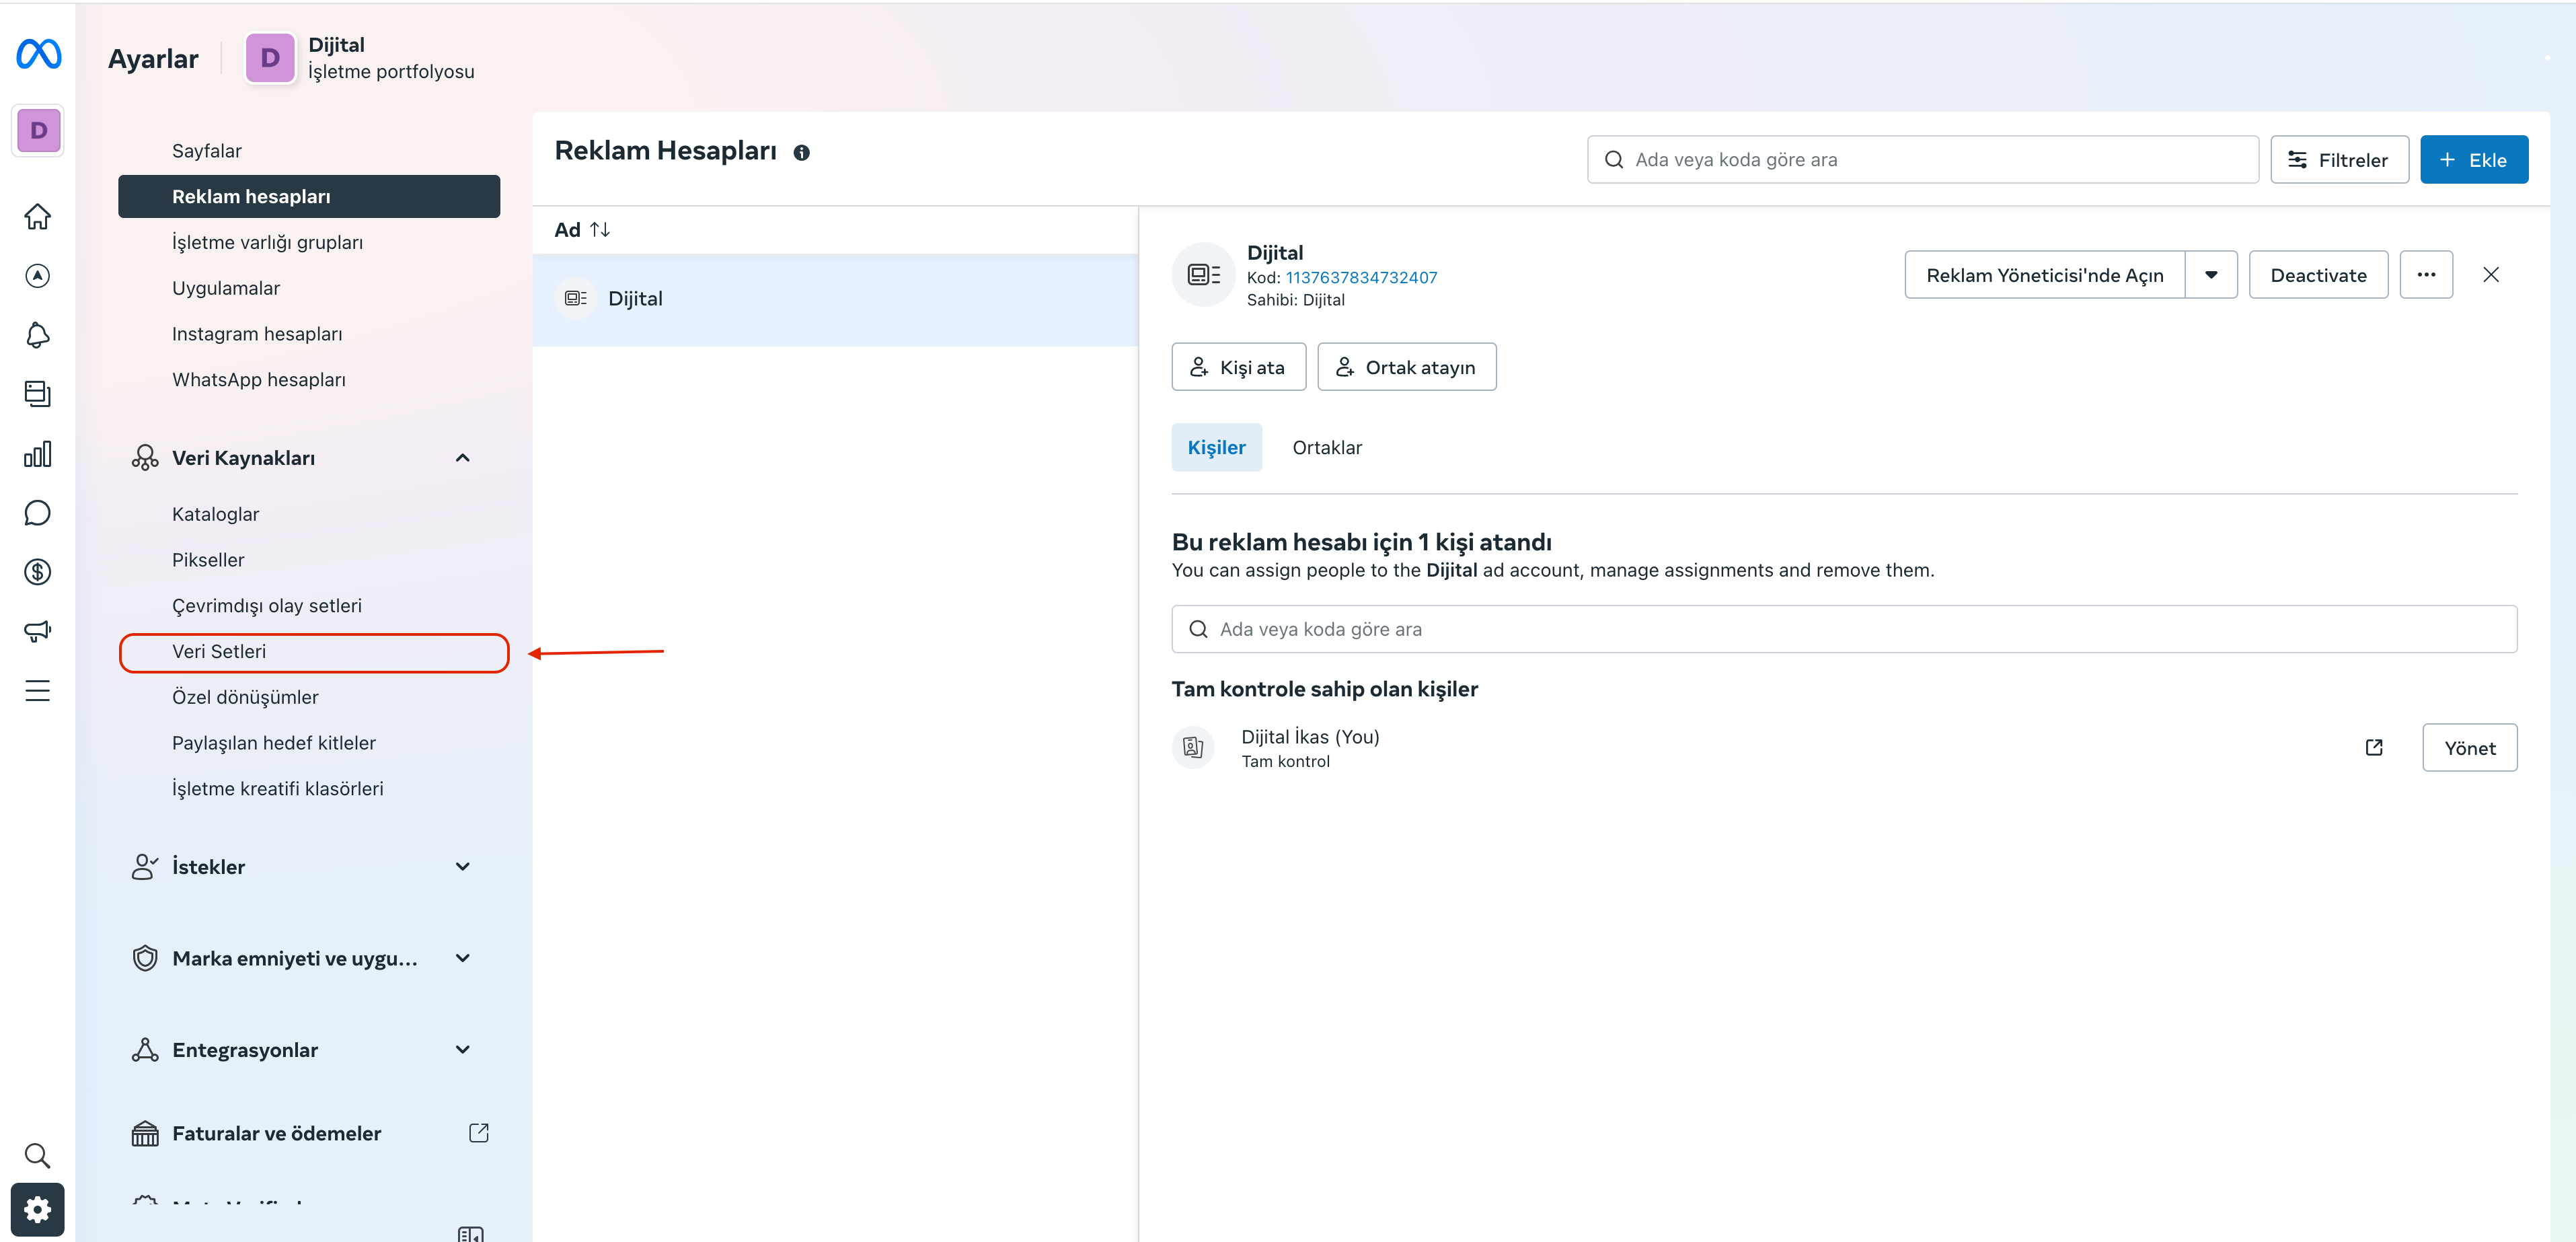2576x1242 pixels.
Task: Open the Reklam Yöneticisi dropdown arrow
Action: click(x=2211, y=275)
